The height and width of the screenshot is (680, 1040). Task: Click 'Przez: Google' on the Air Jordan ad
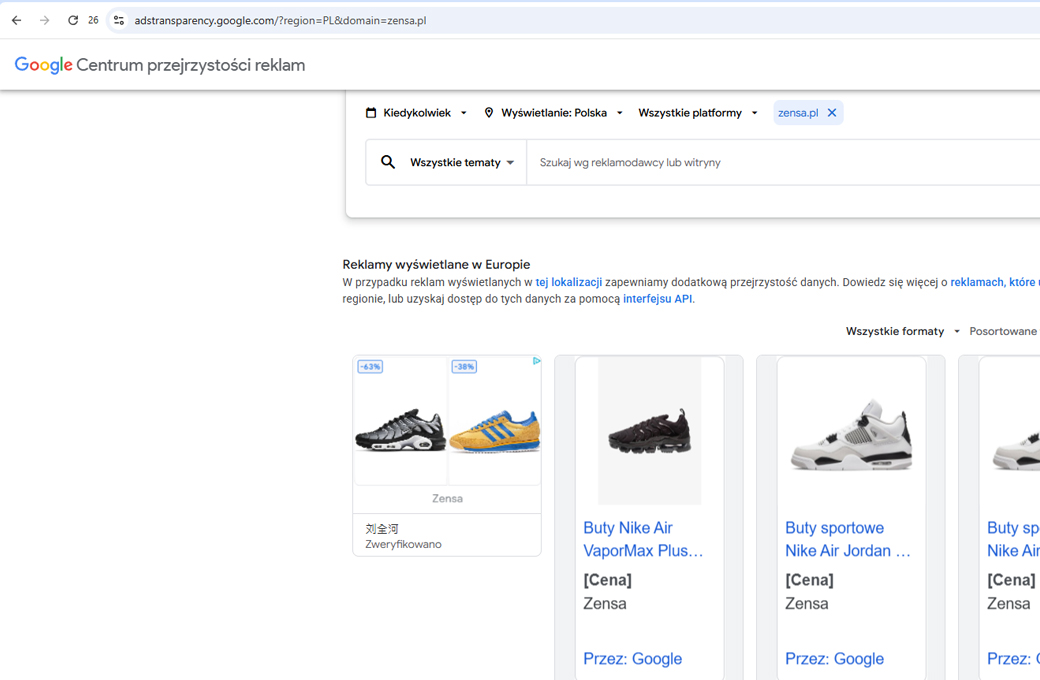point(834,659)
